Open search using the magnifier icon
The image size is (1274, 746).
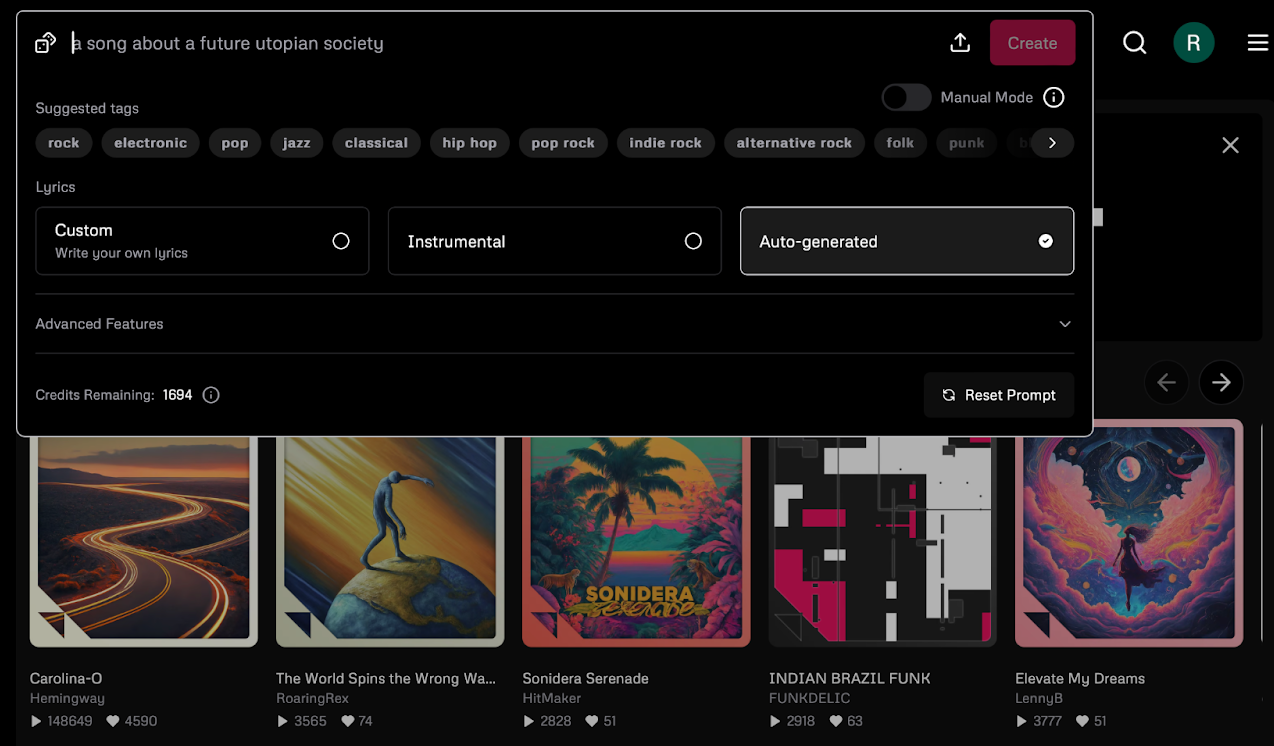tap(1134, 42)
